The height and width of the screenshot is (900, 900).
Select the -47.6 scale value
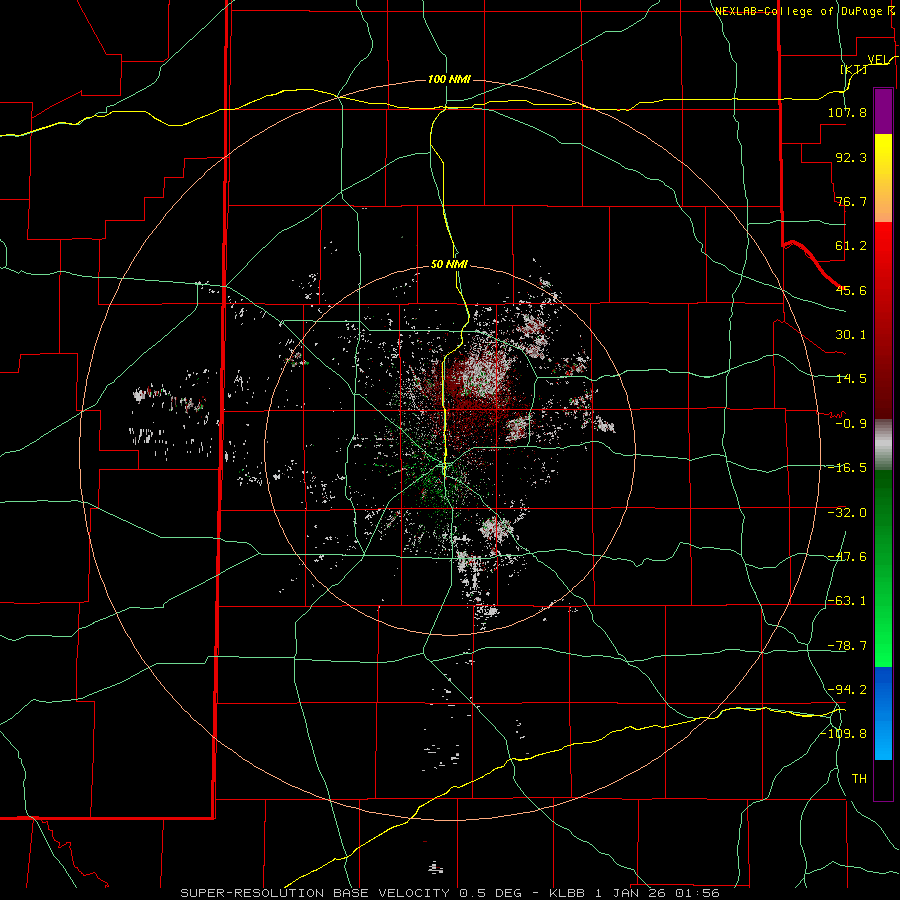click(847, 557)
